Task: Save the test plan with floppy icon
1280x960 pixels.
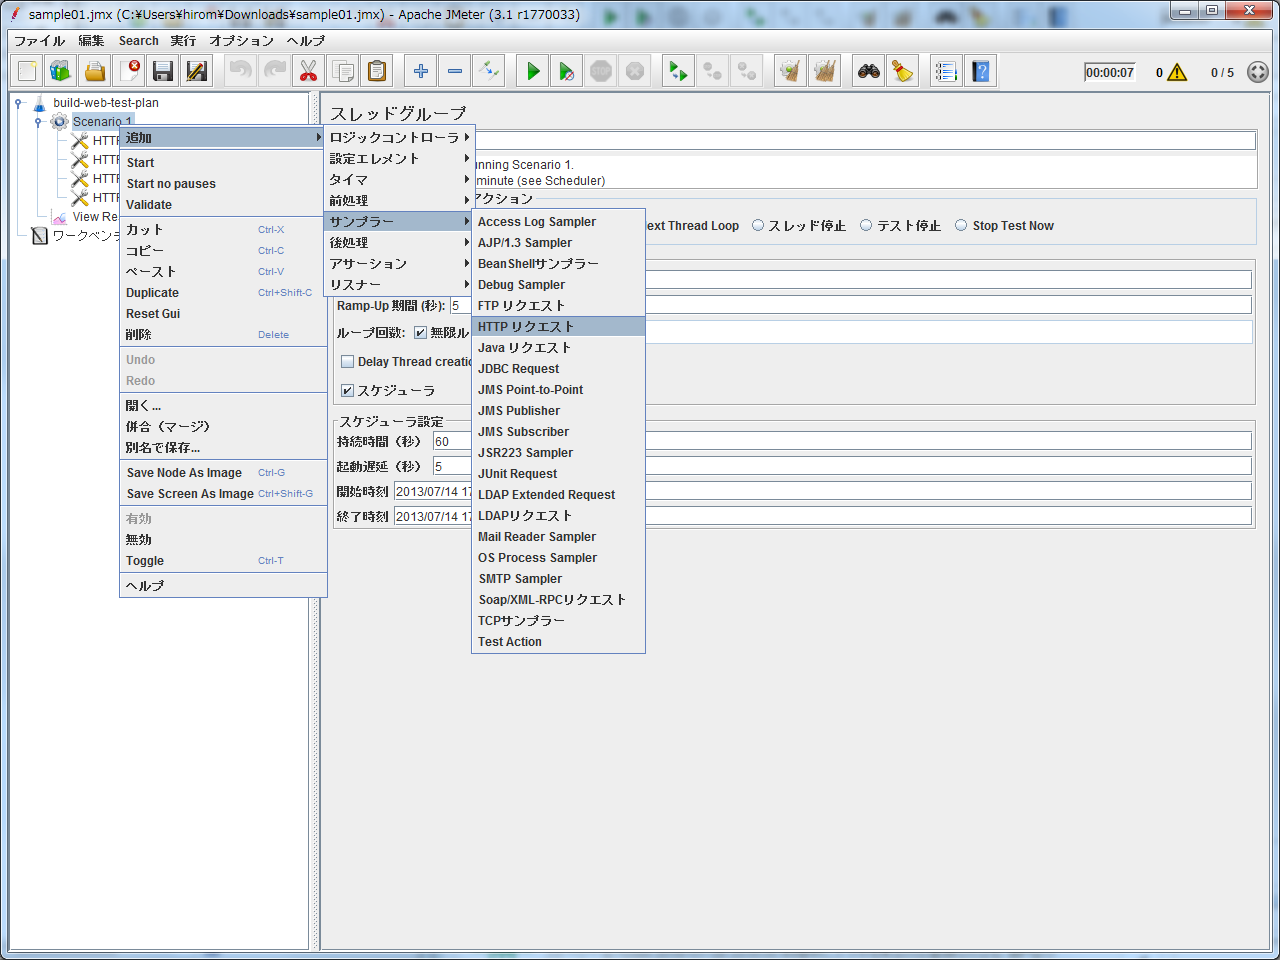Action: [163, 71]
